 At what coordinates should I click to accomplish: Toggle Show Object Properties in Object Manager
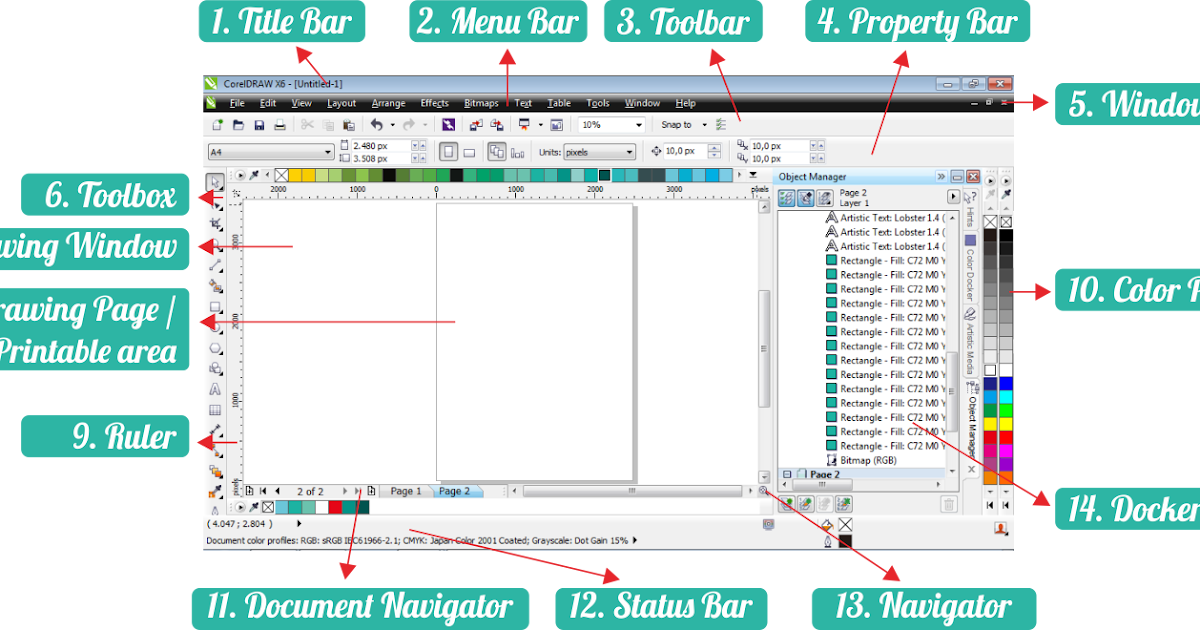786,197
